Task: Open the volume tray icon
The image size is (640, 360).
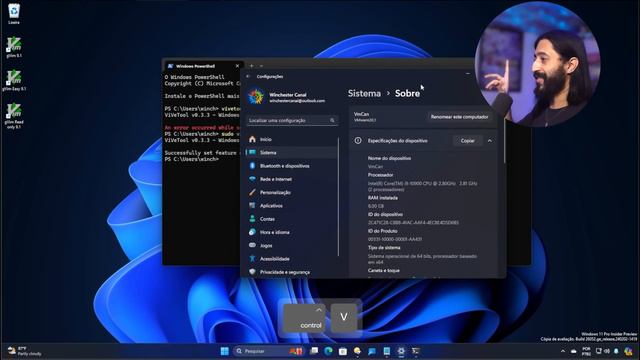Action: [607, 351]
